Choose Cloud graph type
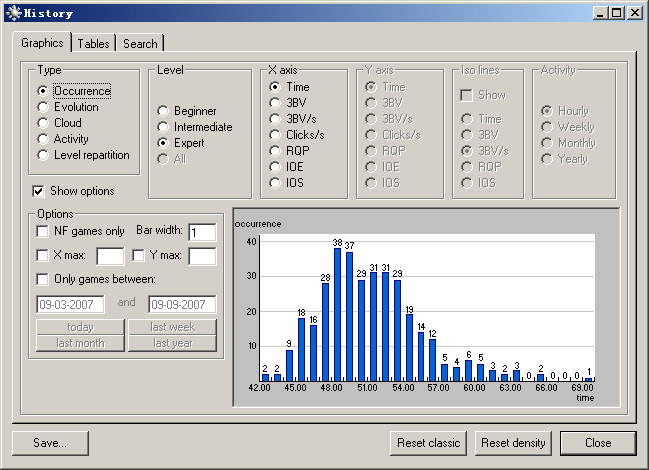 (x=43, y=123)
